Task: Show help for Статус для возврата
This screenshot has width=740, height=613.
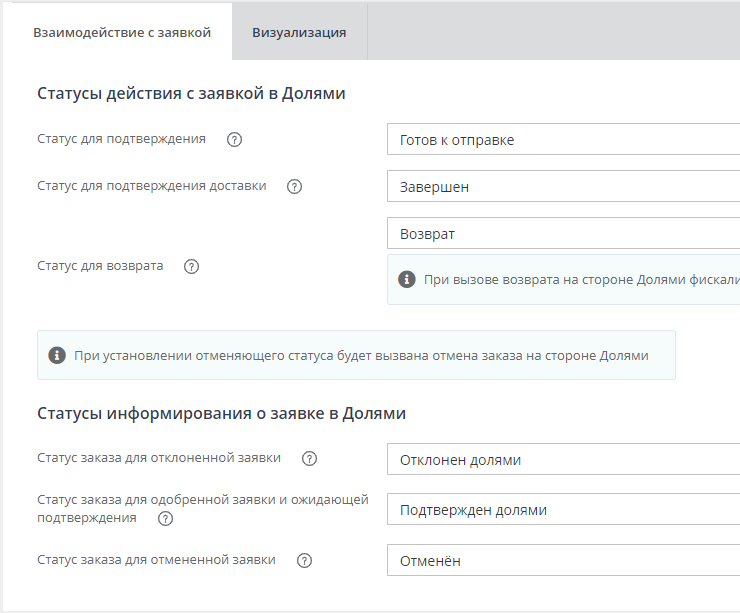Action: click(192, 267)
